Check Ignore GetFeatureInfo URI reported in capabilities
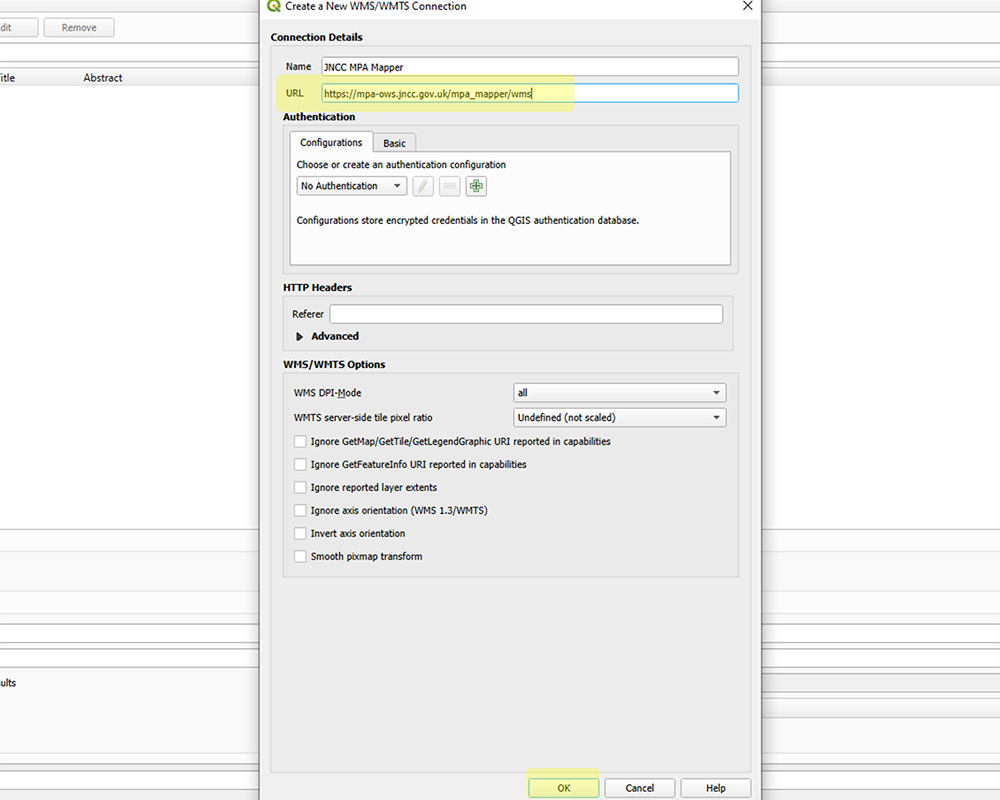 tap(301, 464)
